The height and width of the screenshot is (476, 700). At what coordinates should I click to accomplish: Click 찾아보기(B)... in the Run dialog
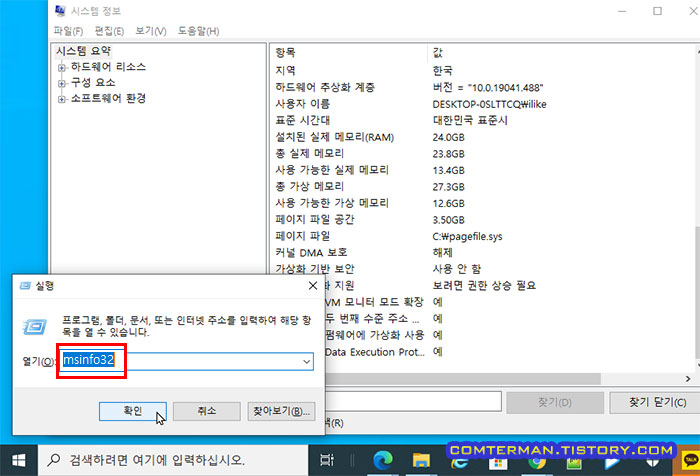pos(281,411)
